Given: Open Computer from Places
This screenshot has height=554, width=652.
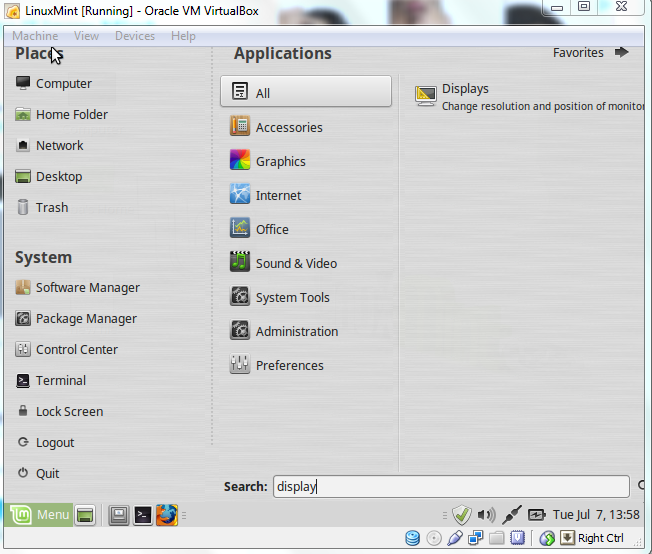Looking at the screenshot, I should 53,84.
